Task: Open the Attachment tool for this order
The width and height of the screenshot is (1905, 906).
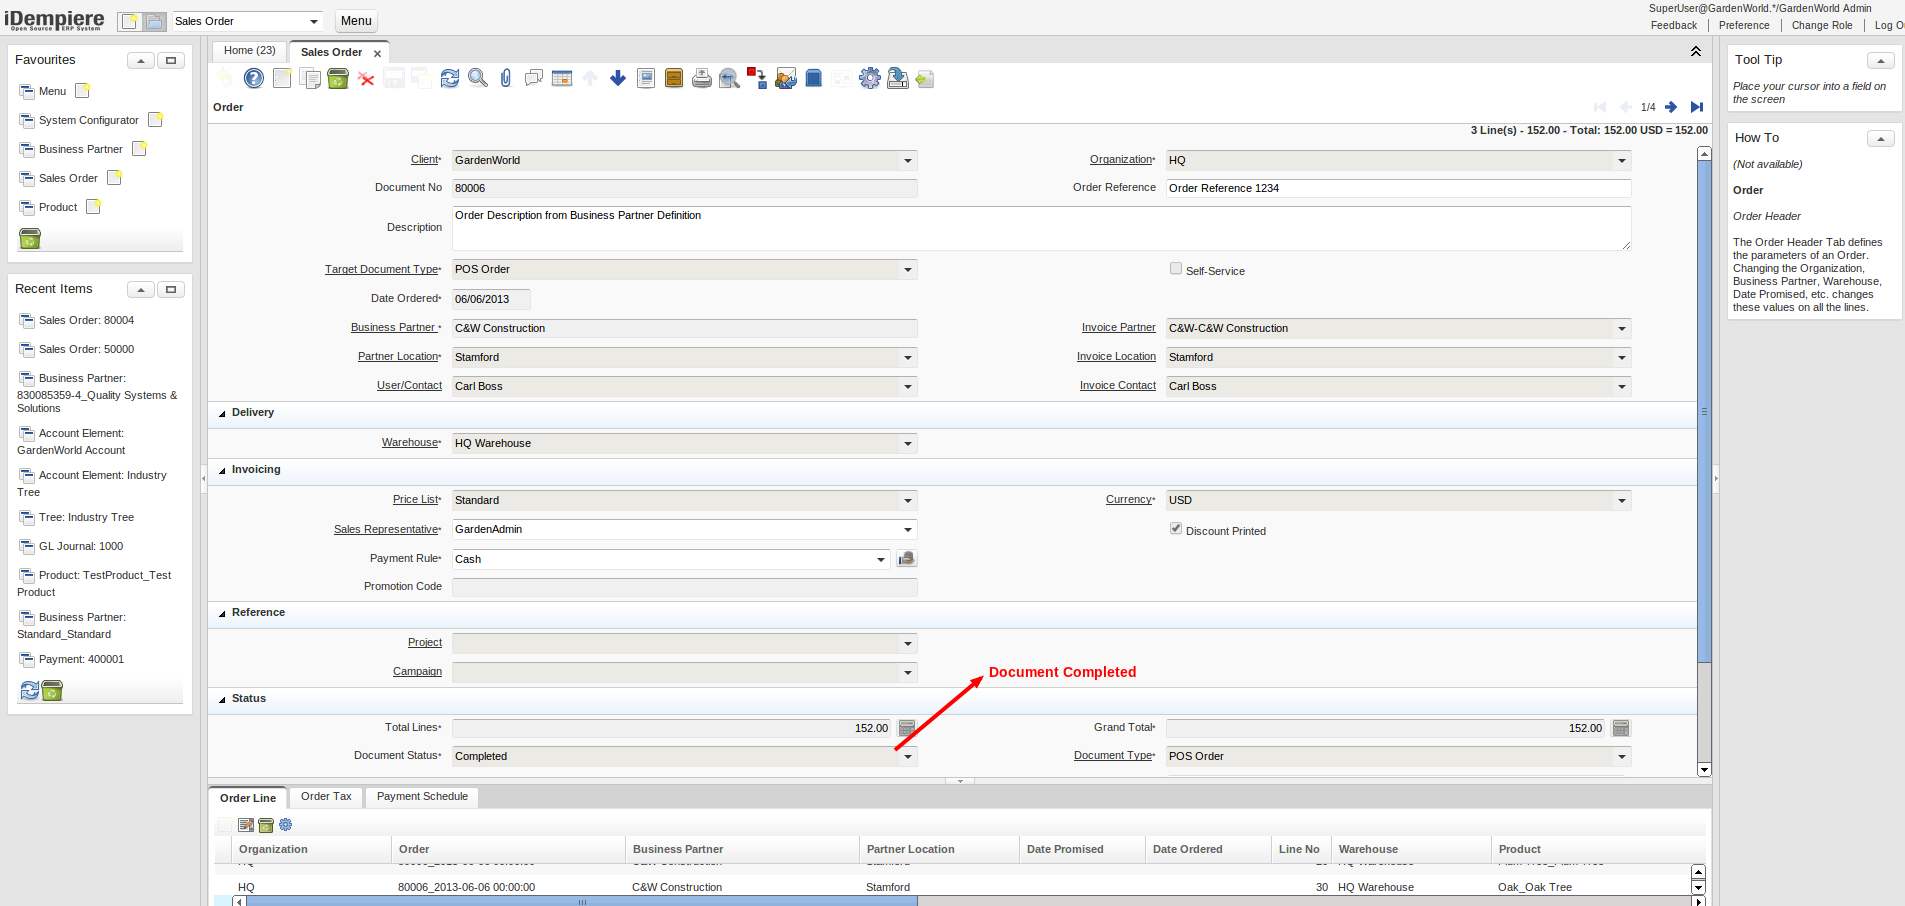Action: point(504,77)
